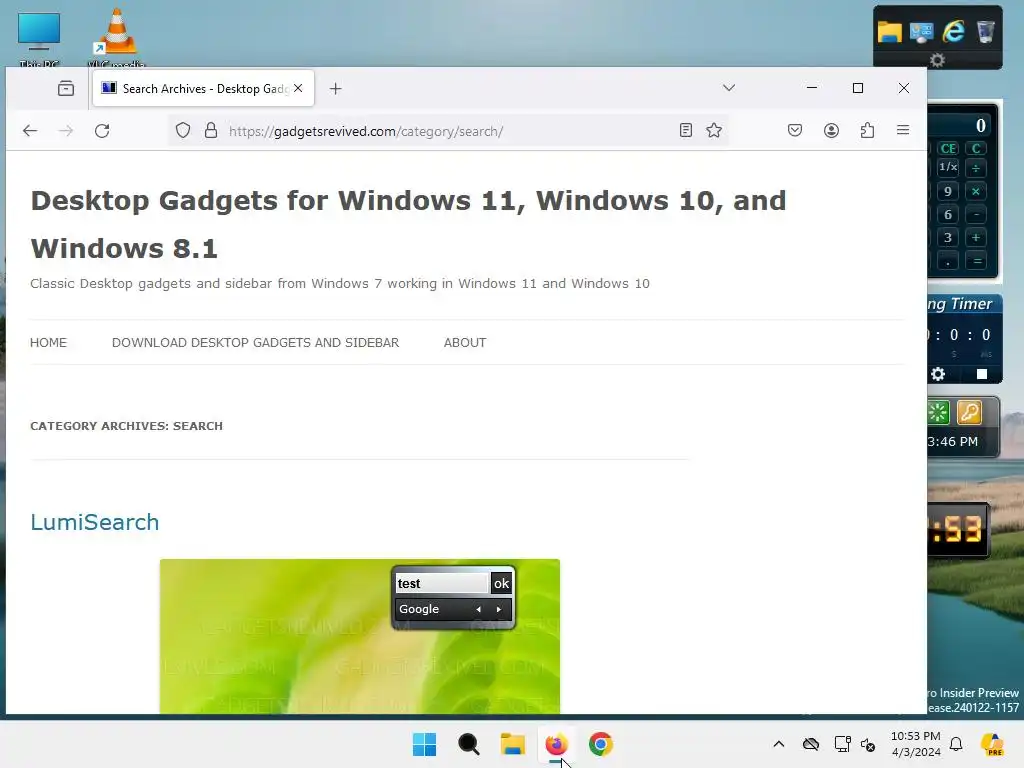Open the cloud sync tray icon
The image size is (1024, 768).
pos(811,744)
